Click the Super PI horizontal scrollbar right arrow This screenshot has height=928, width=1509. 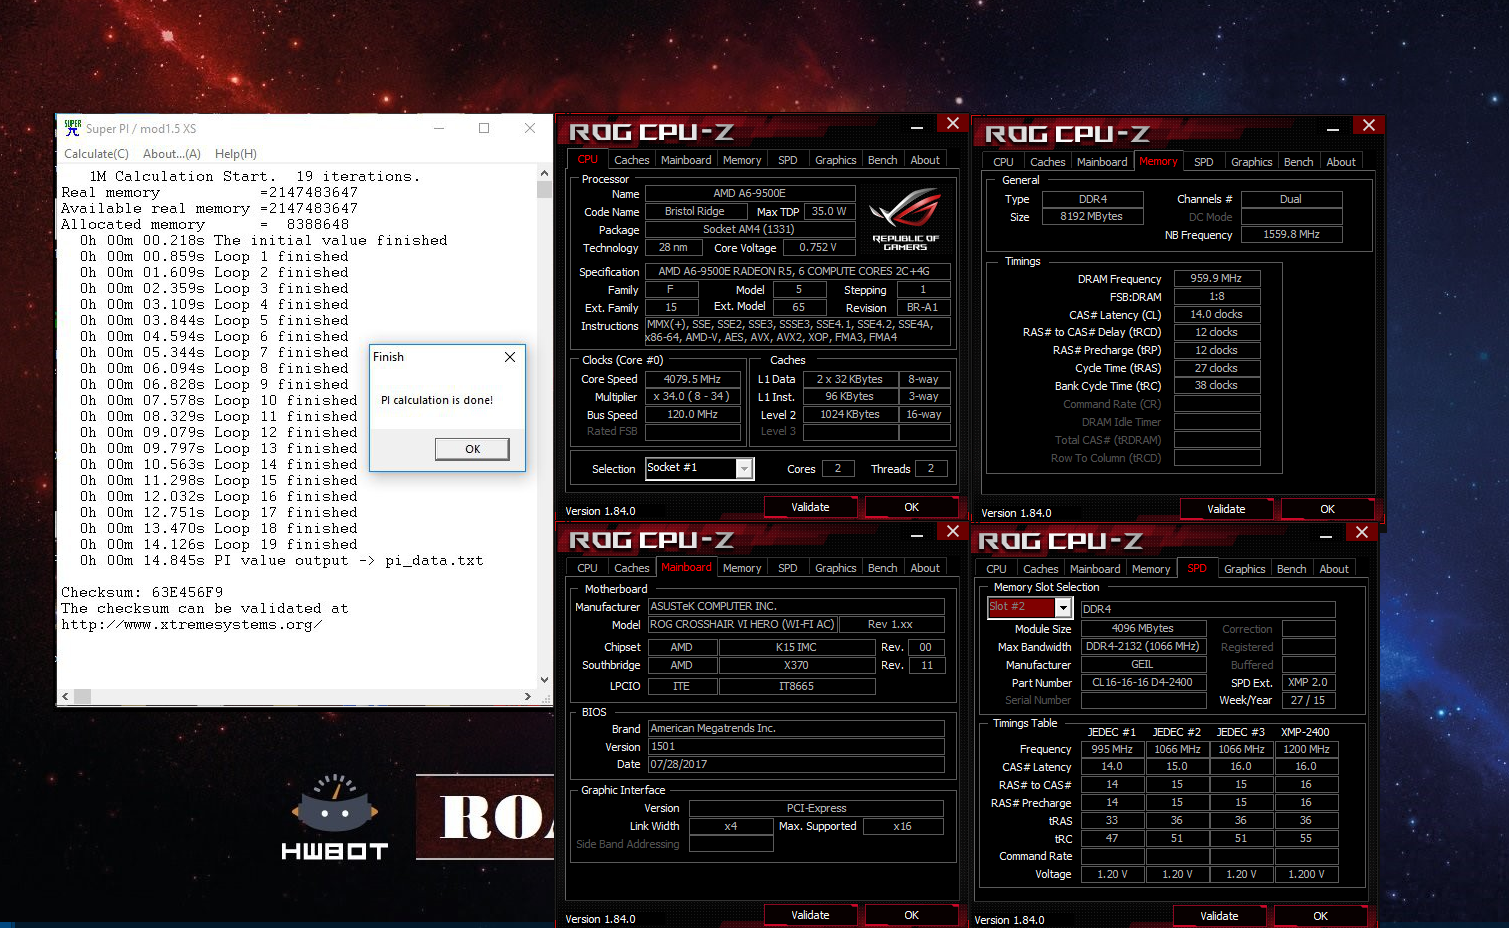(x=528, y=696)
